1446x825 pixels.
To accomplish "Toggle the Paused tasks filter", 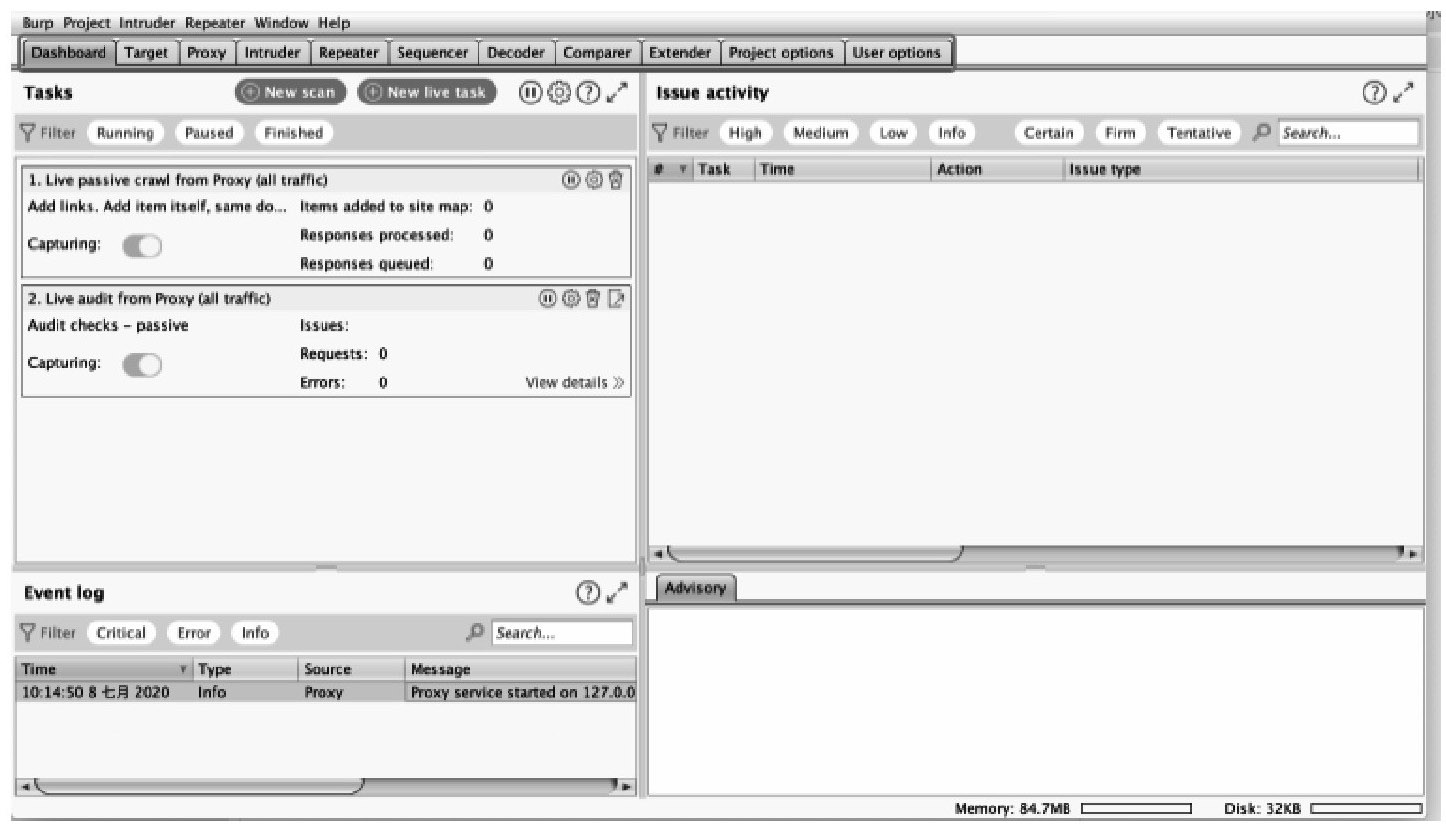I will pyautogui.click(x=209, y=133).
